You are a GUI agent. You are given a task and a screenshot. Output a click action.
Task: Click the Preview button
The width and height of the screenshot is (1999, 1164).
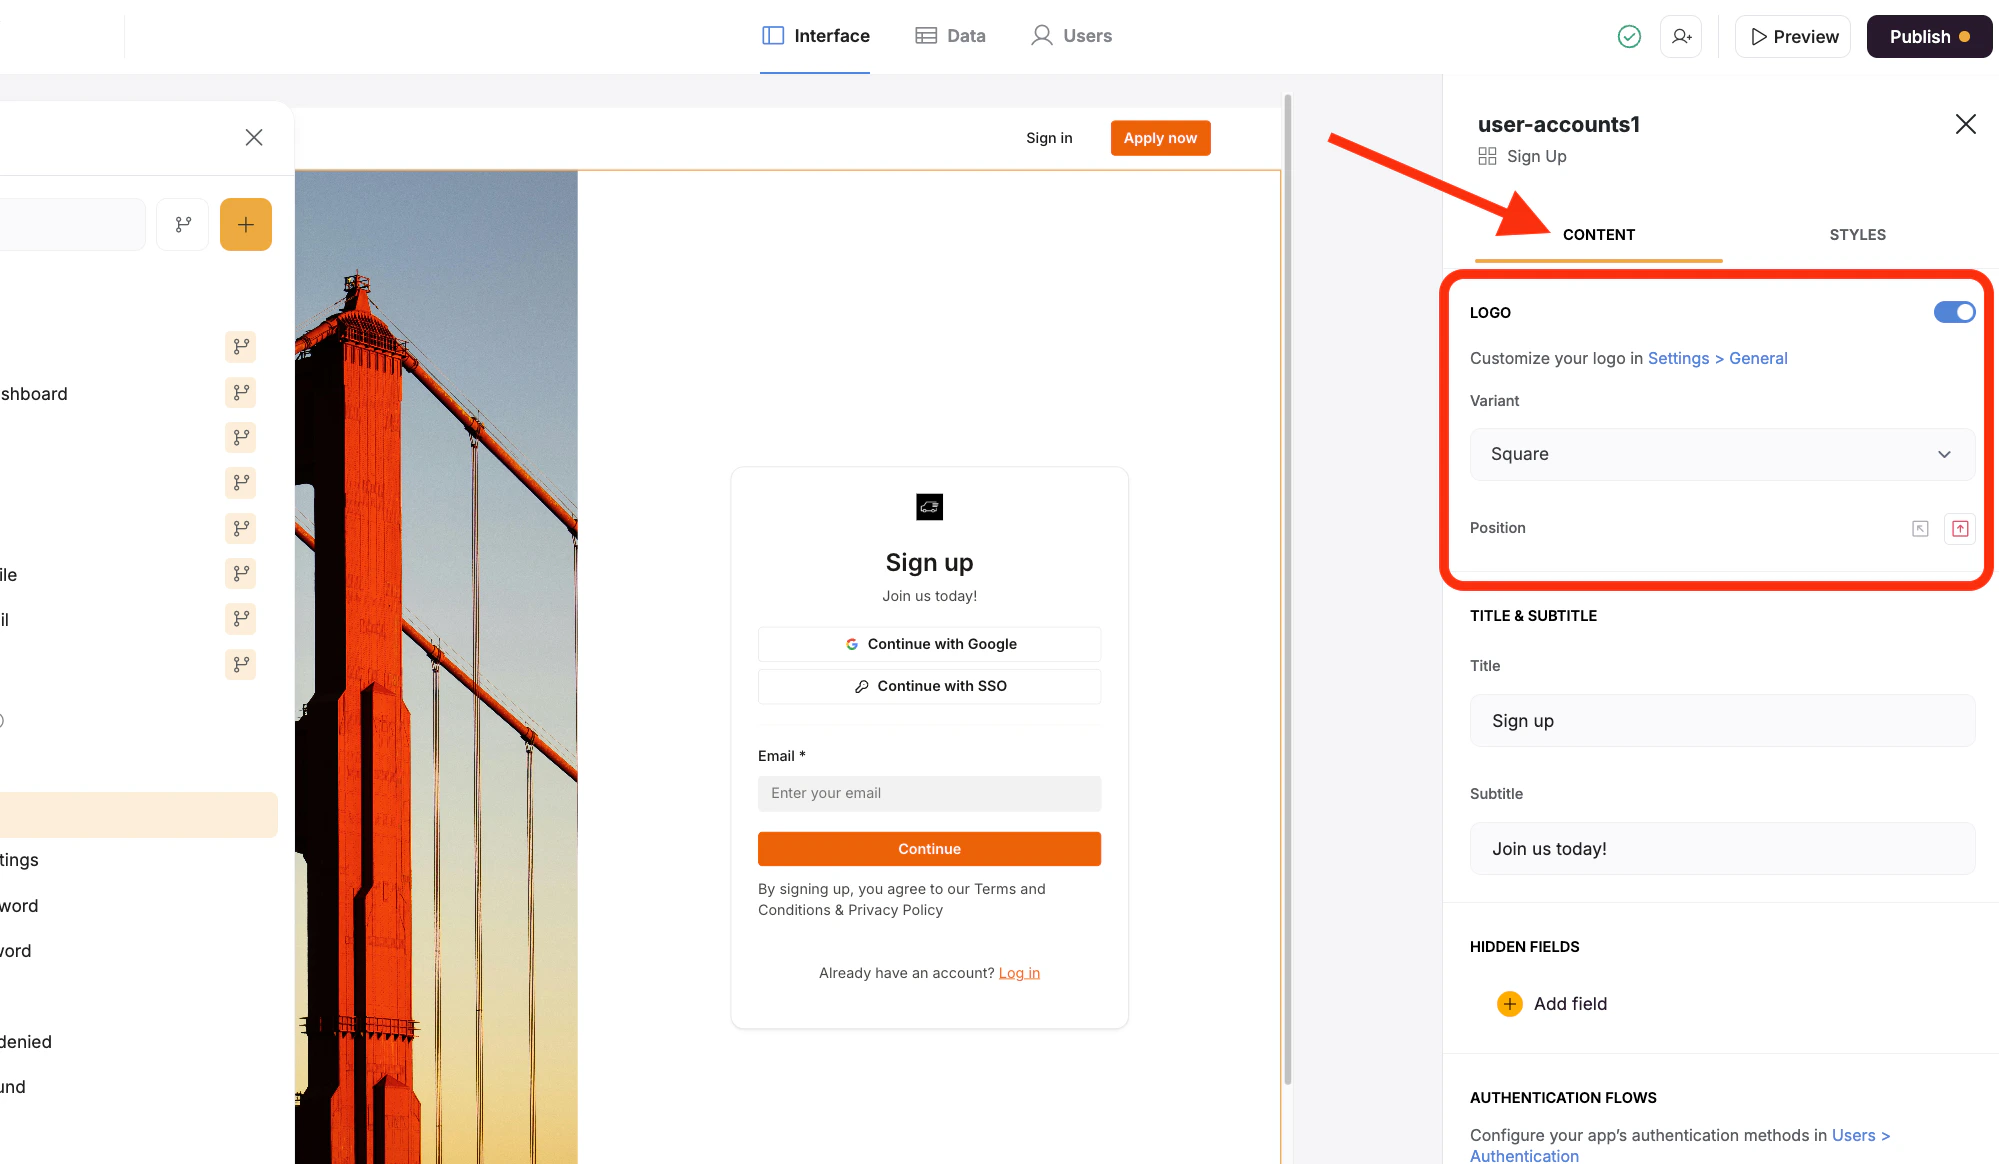[x=1793, y=37]
